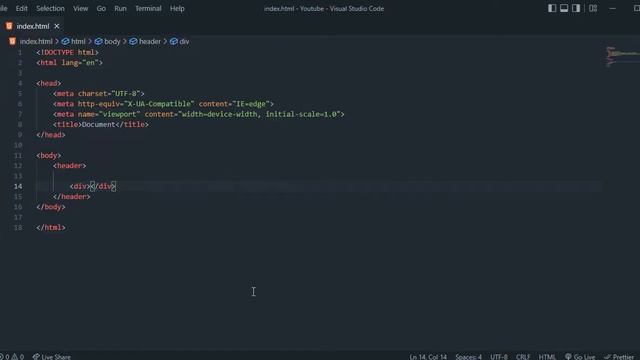This screenshot has height=360, width=640.
Task: Click the X-UA-Compatible meta line
Action: pos(163,104)
